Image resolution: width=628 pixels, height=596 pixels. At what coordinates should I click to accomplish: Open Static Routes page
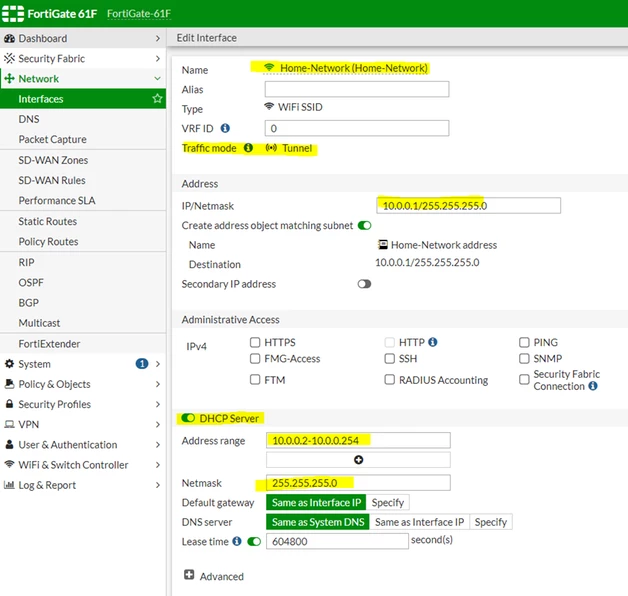(83, 221)
